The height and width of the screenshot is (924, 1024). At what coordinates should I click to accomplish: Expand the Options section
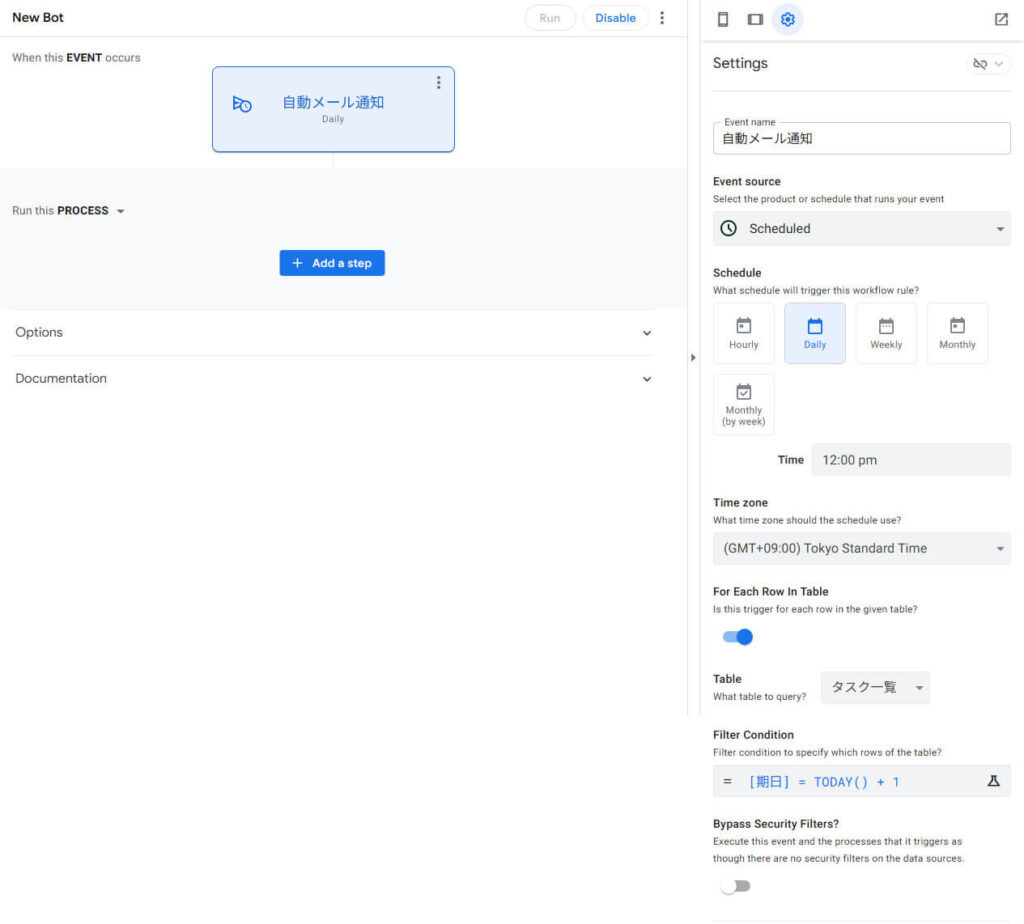pos(332,333)
